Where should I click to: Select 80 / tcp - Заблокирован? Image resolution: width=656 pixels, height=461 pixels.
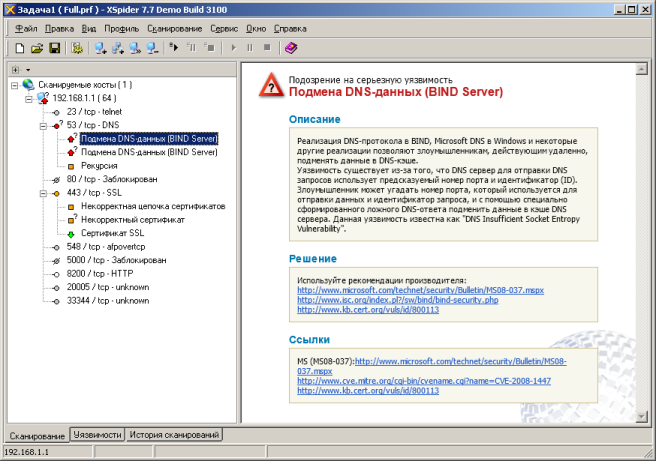112,179
